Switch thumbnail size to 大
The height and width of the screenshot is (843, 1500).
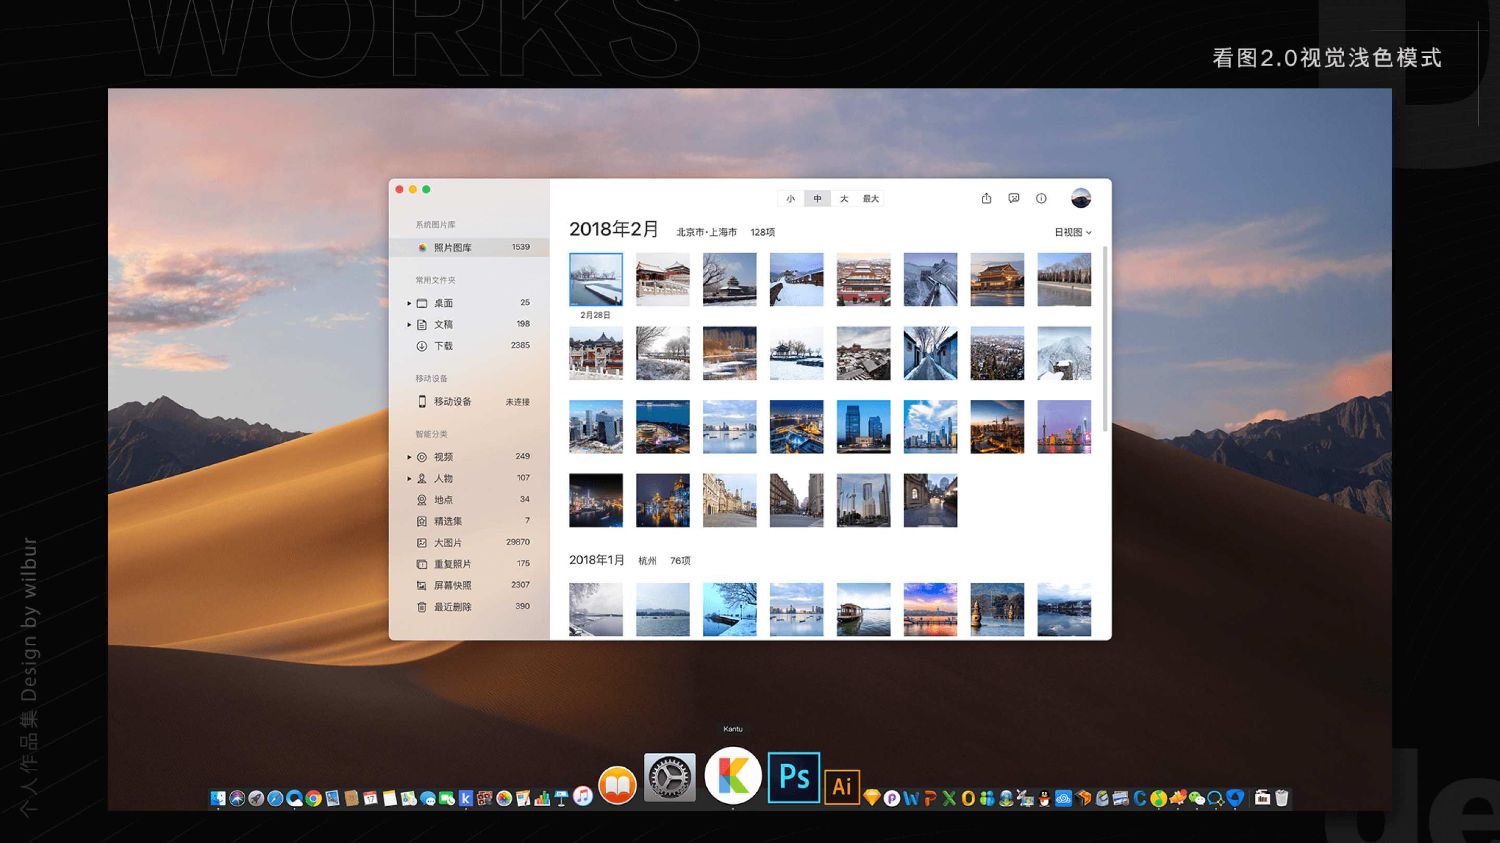click(x=844, y=199)
